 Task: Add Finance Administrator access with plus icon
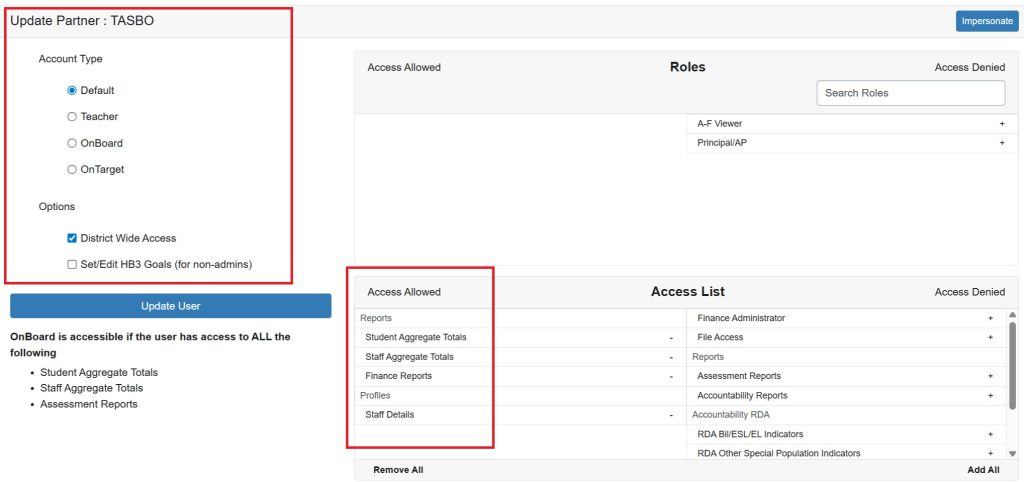pyautogui.click(x=990, y=318)
